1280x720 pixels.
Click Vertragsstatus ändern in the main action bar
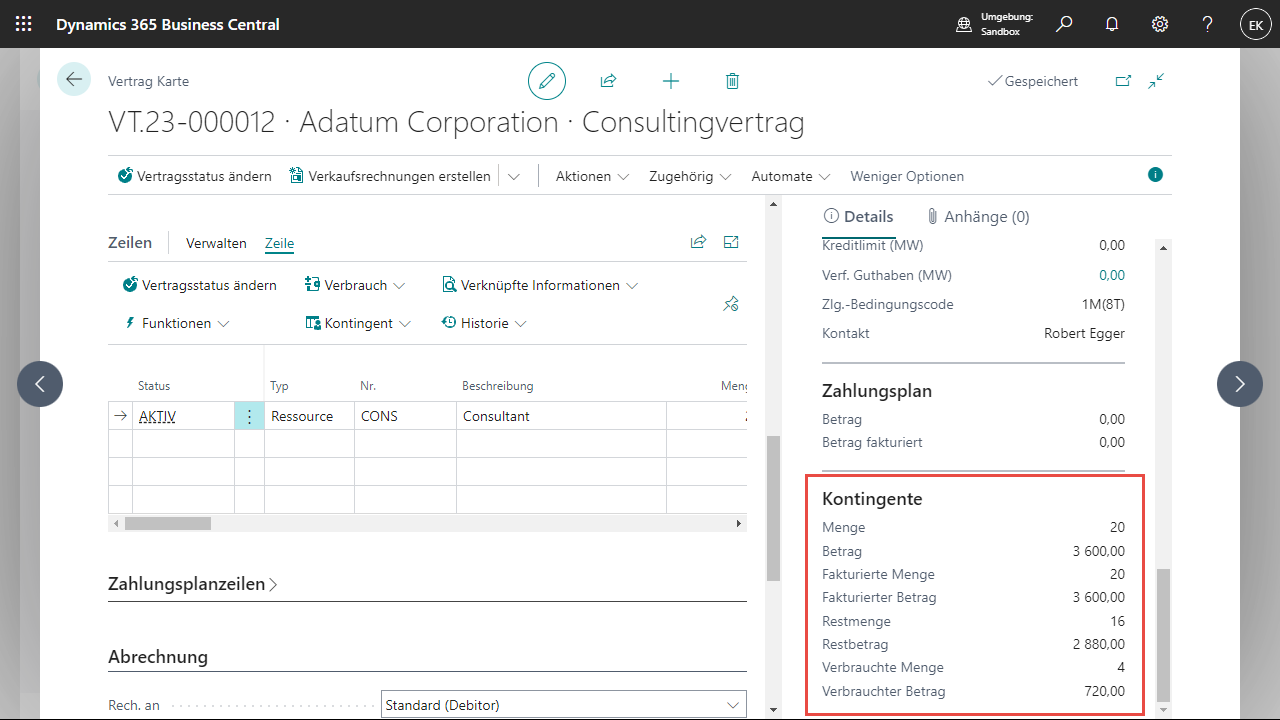point(195,176)
